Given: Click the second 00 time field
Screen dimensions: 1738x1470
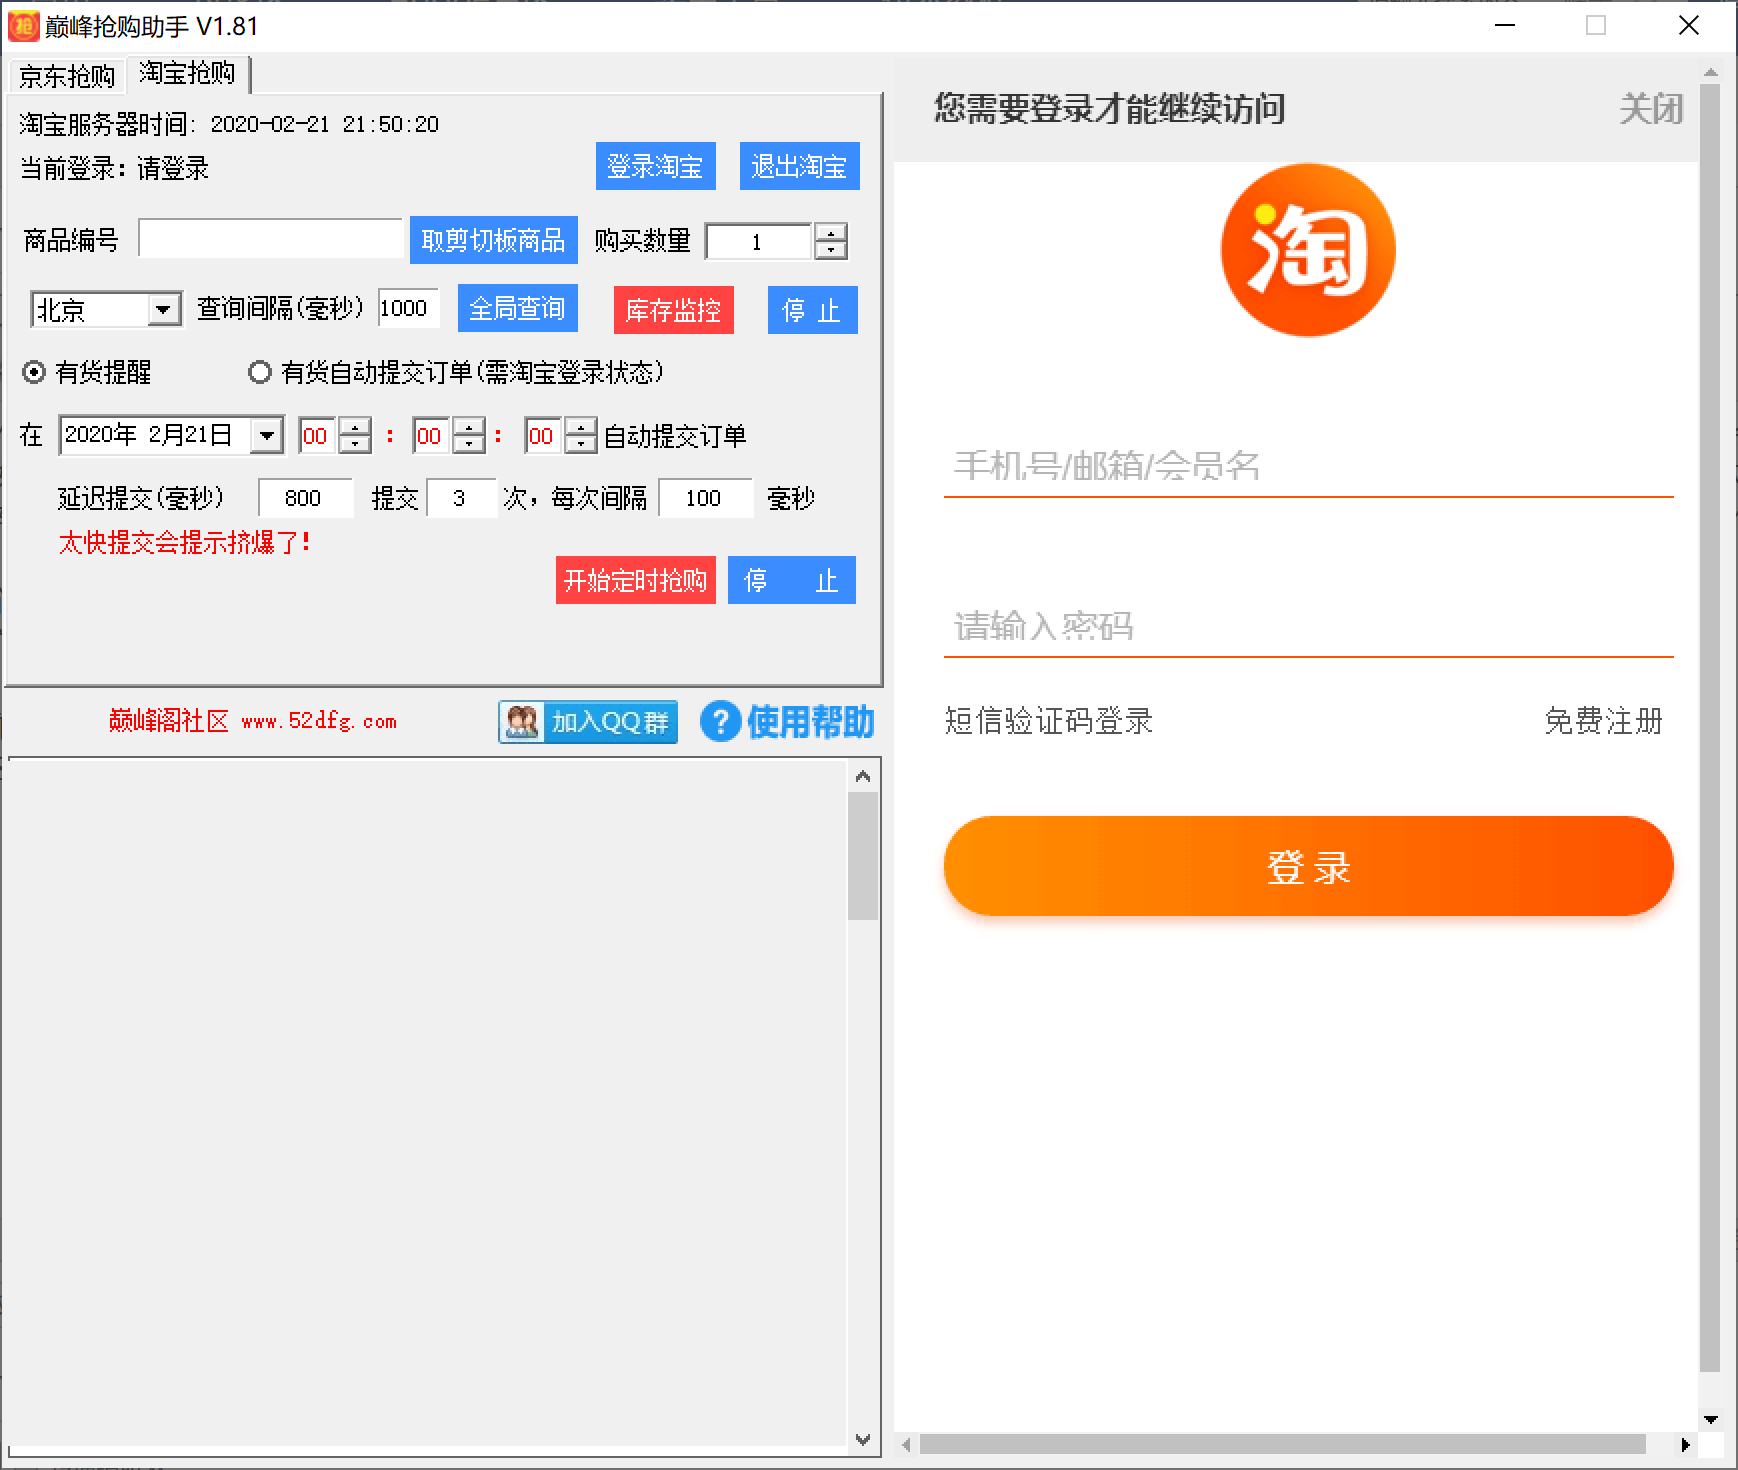Looking at the screenshot, I should pos(544,436).
